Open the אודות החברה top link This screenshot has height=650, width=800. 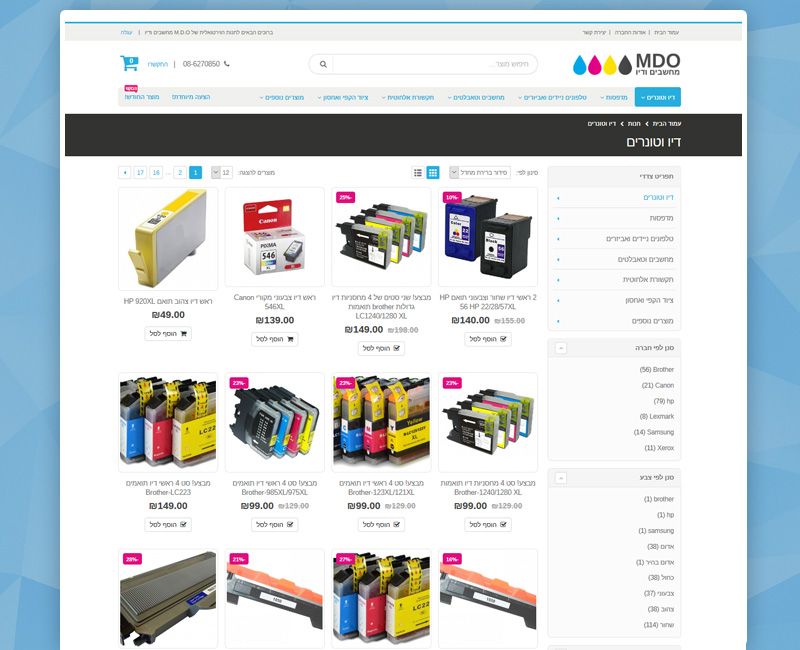(630, 32)
